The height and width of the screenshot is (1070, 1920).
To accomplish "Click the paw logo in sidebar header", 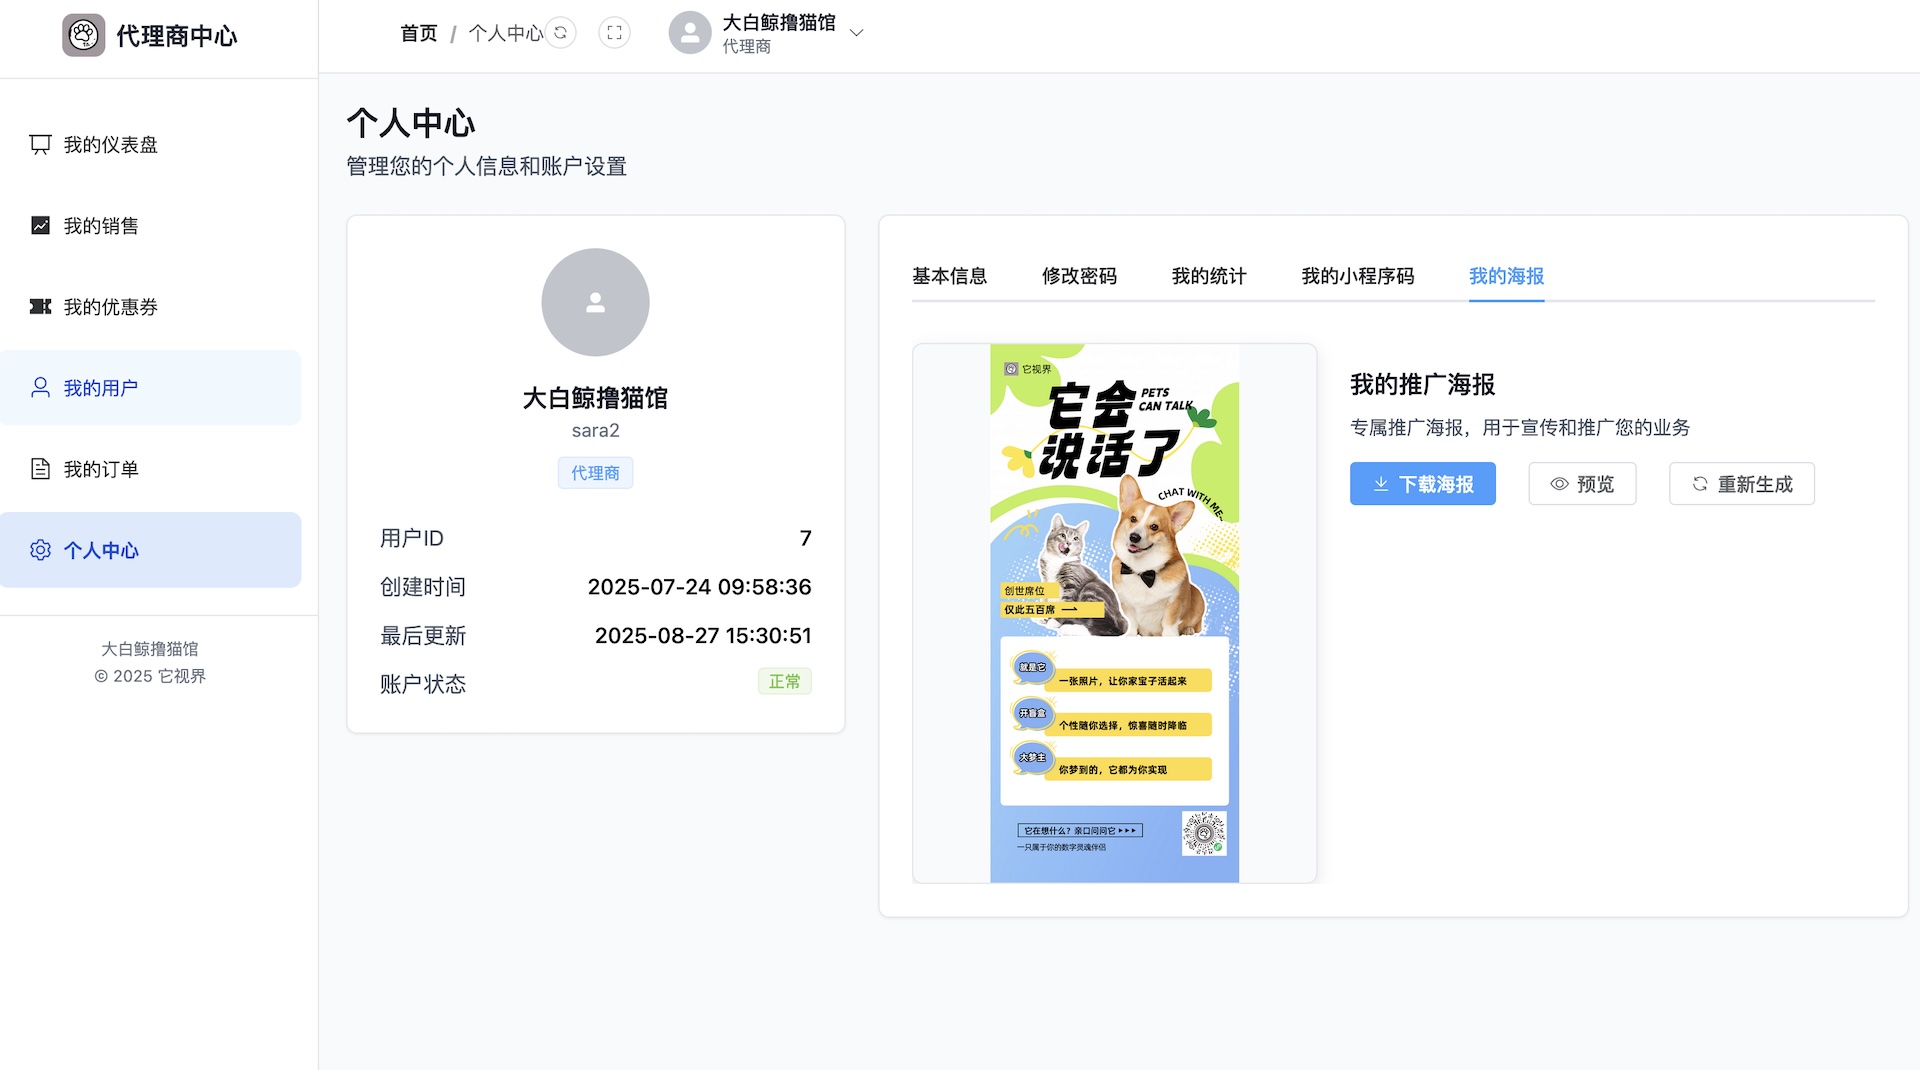I will tap(84, 36).
